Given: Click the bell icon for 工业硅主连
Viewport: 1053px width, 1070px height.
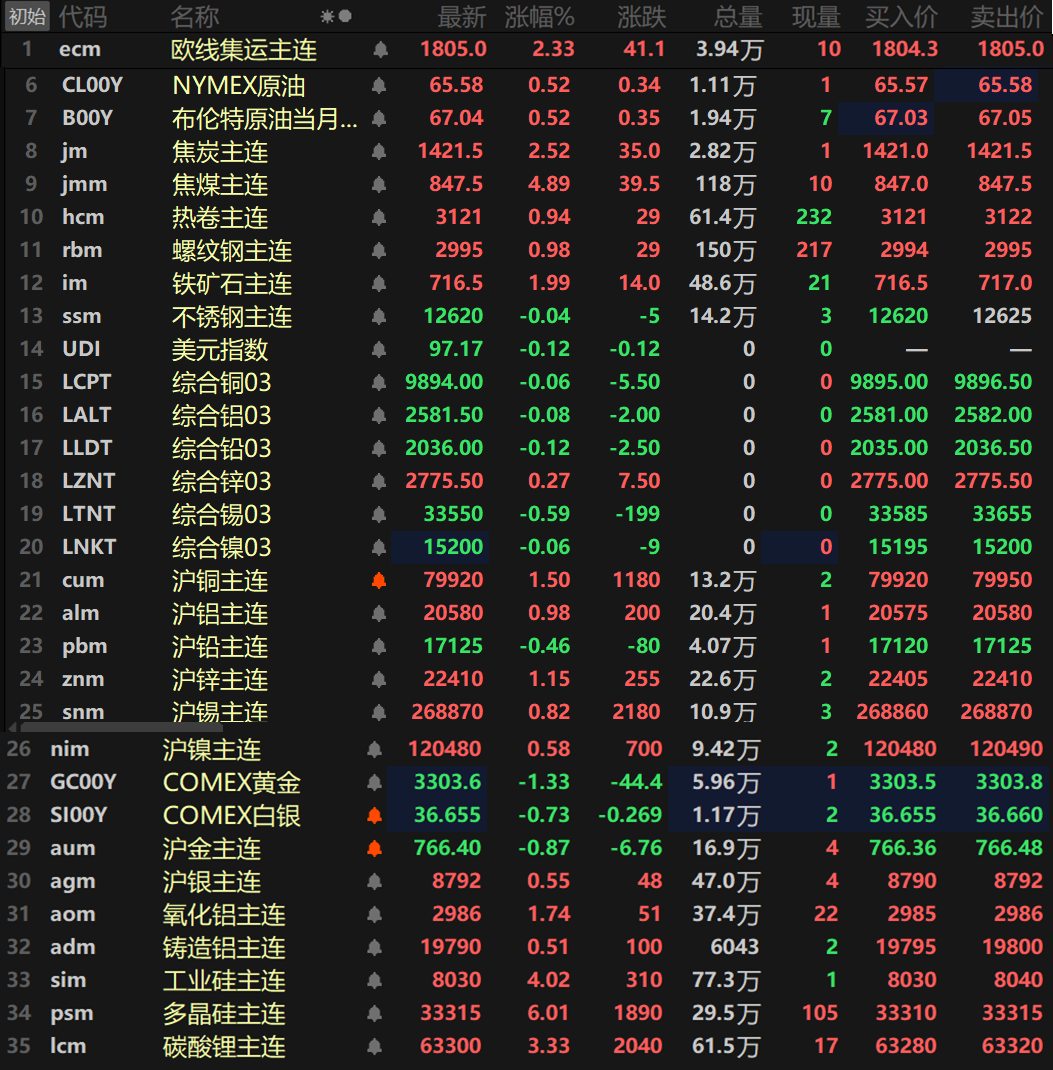Looking at the screenshot, I should click(374, 980).
